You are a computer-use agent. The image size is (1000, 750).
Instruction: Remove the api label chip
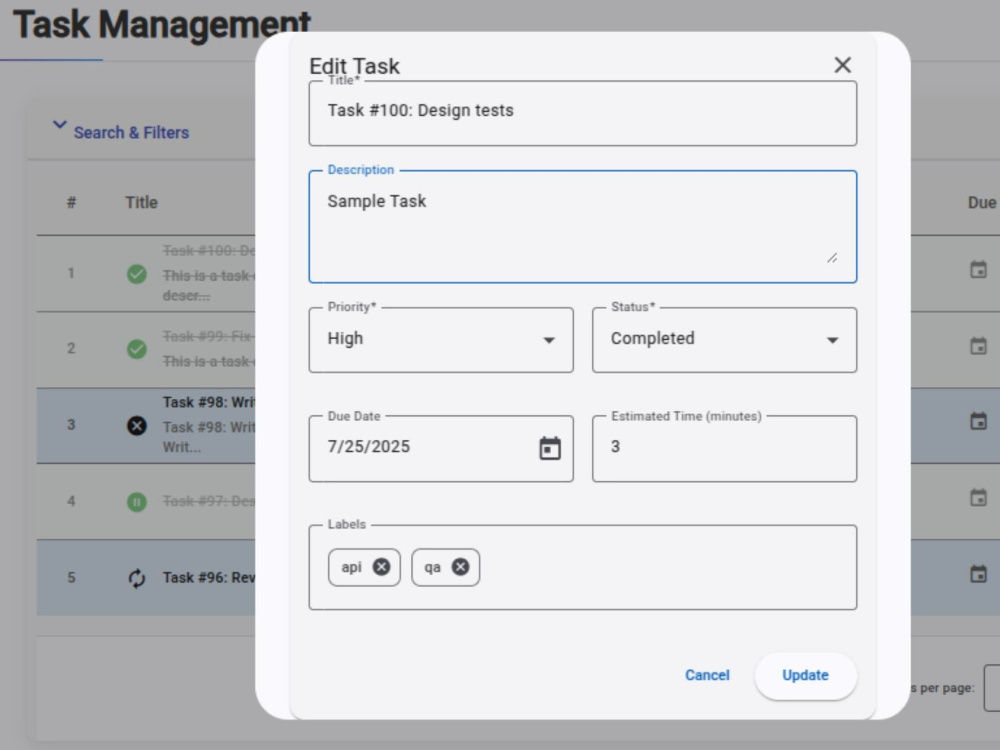coord(381,567)
